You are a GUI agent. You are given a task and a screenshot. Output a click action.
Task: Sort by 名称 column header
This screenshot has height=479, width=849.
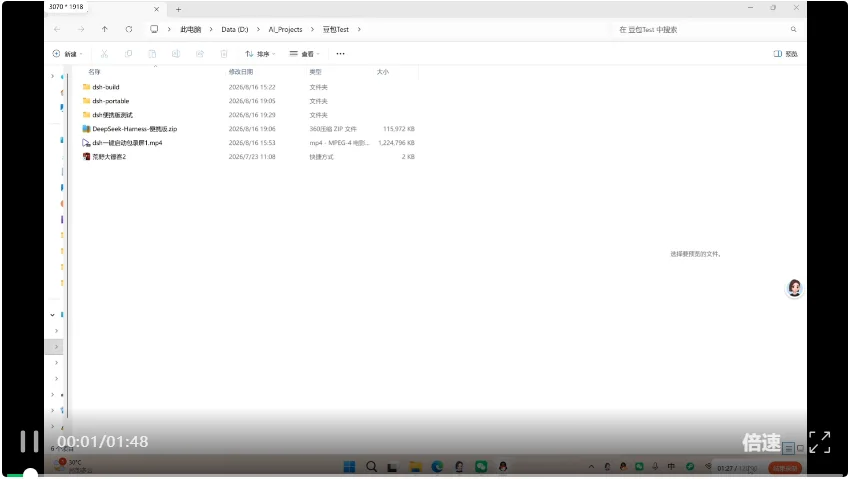tap(94, 71)
